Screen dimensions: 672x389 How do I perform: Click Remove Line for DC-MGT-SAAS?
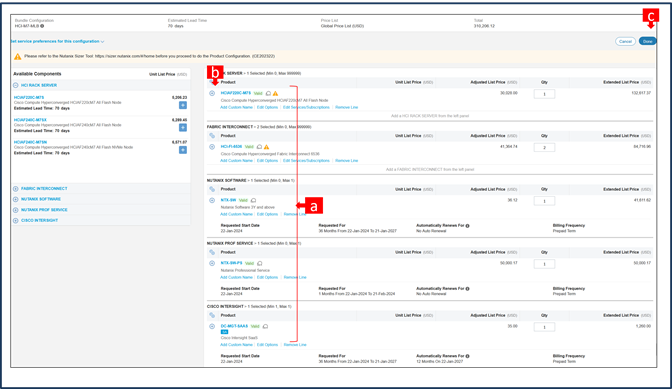295,345
